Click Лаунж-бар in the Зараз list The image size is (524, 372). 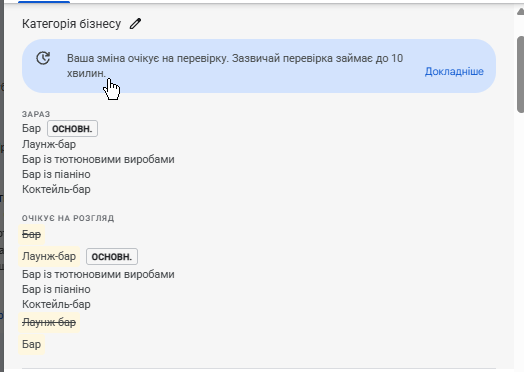coord(49,144)
